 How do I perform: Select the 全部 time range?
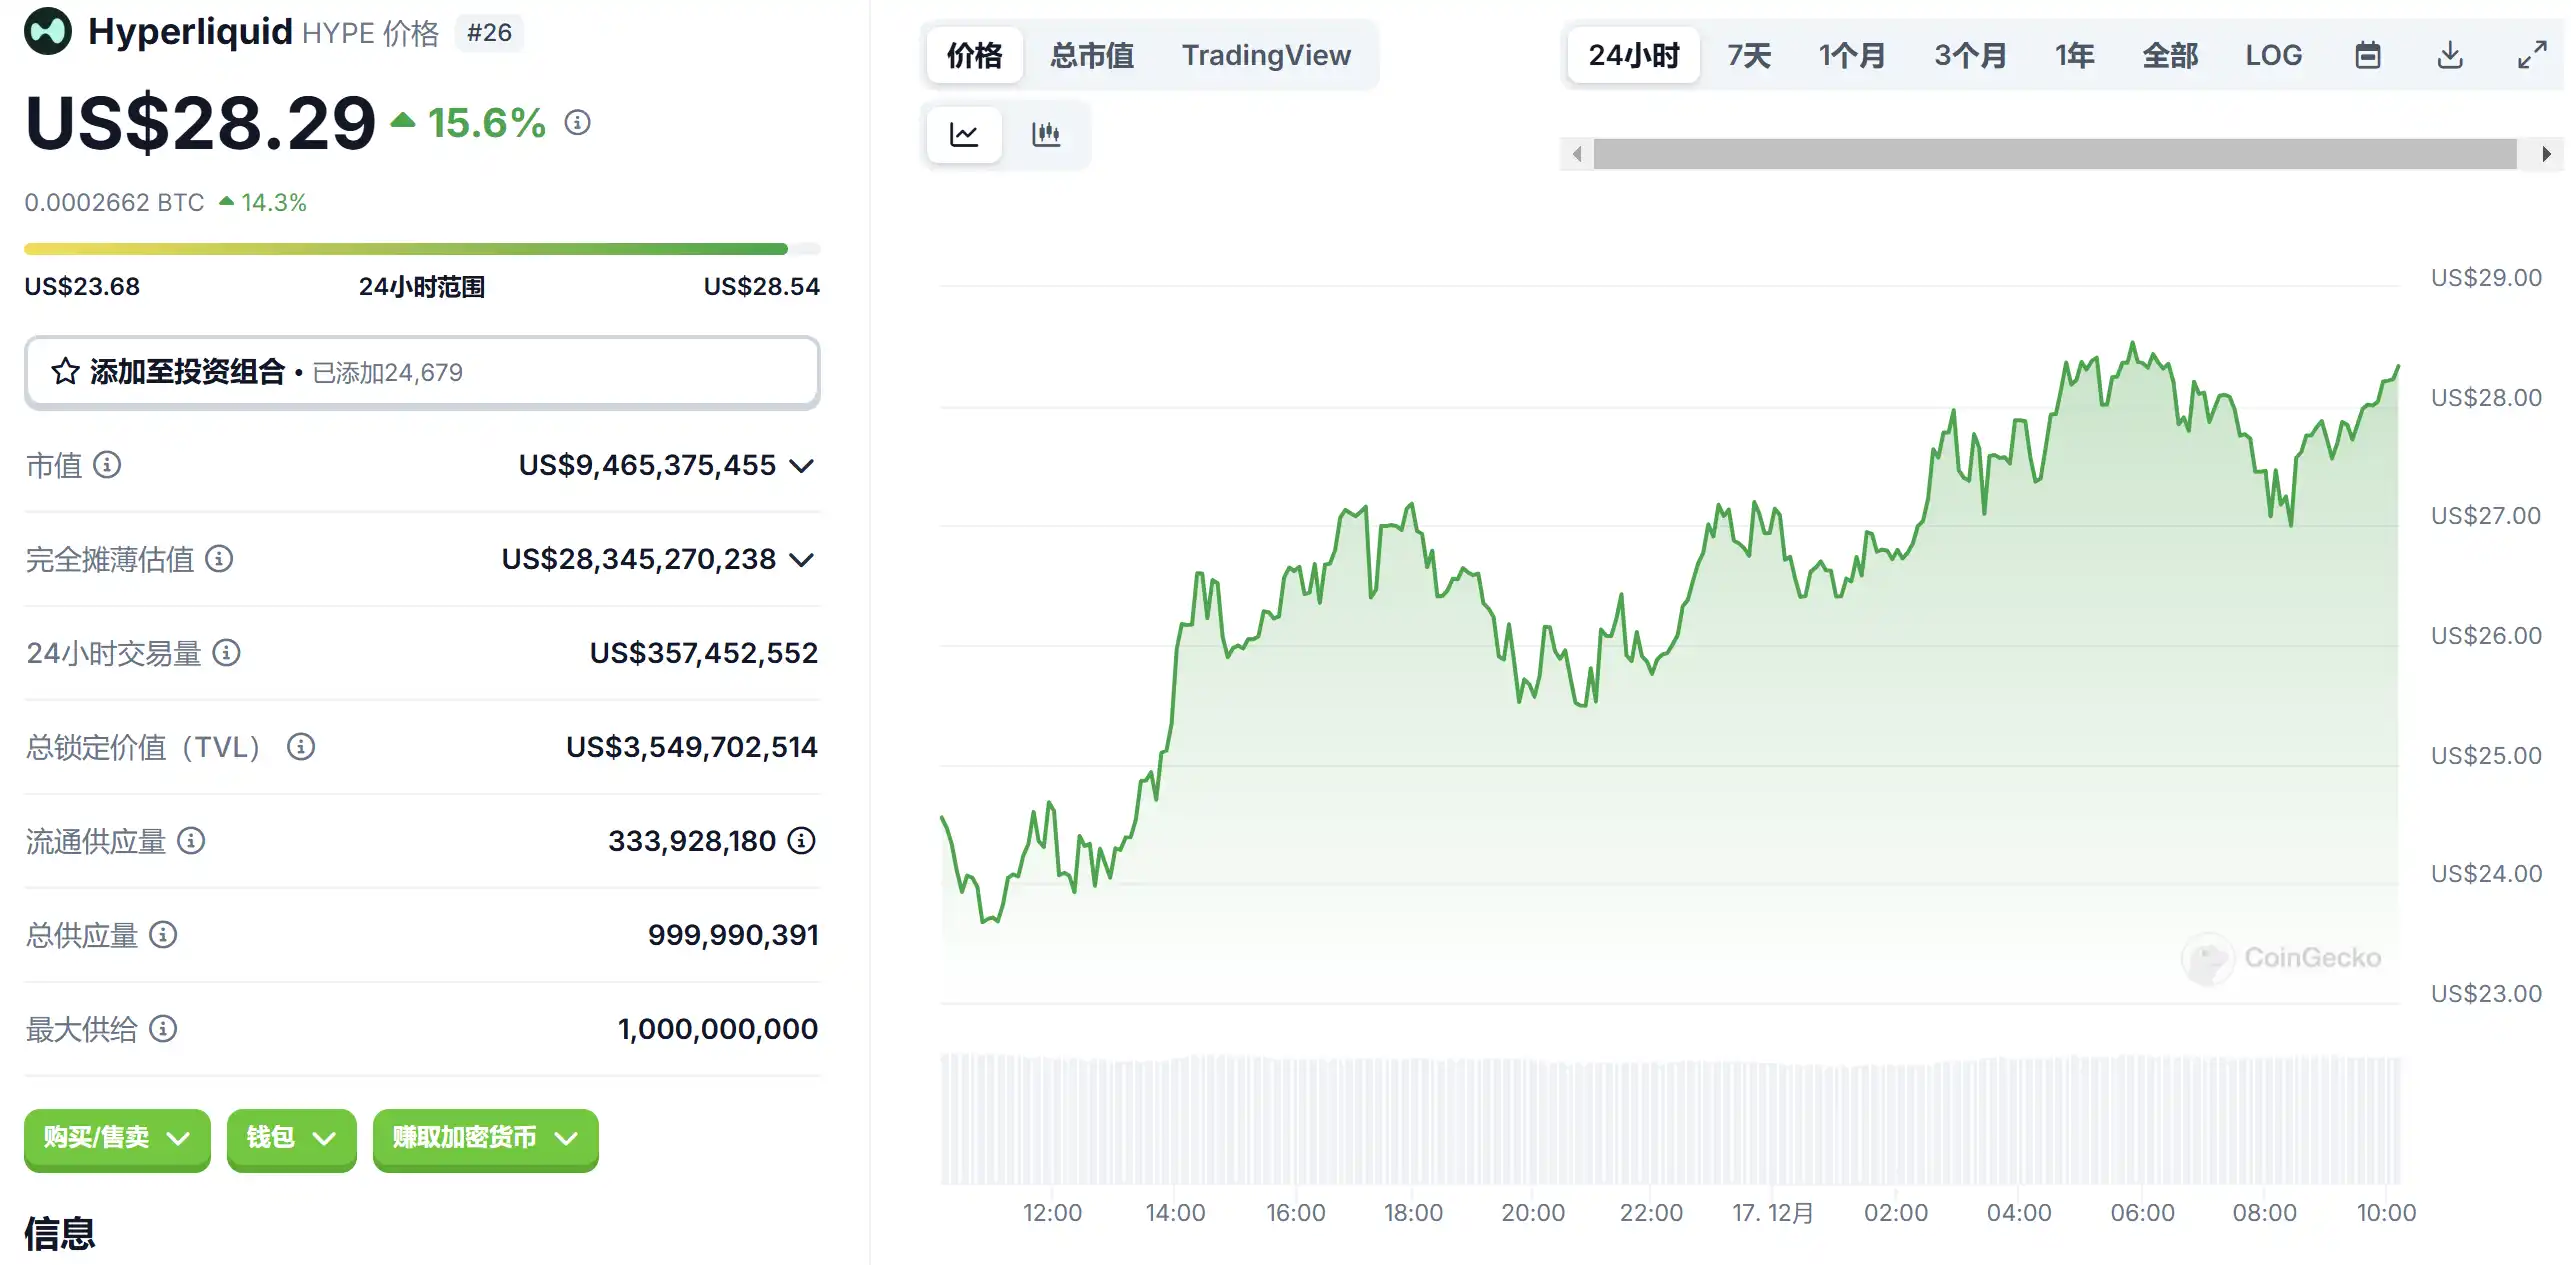point(2170,55)
